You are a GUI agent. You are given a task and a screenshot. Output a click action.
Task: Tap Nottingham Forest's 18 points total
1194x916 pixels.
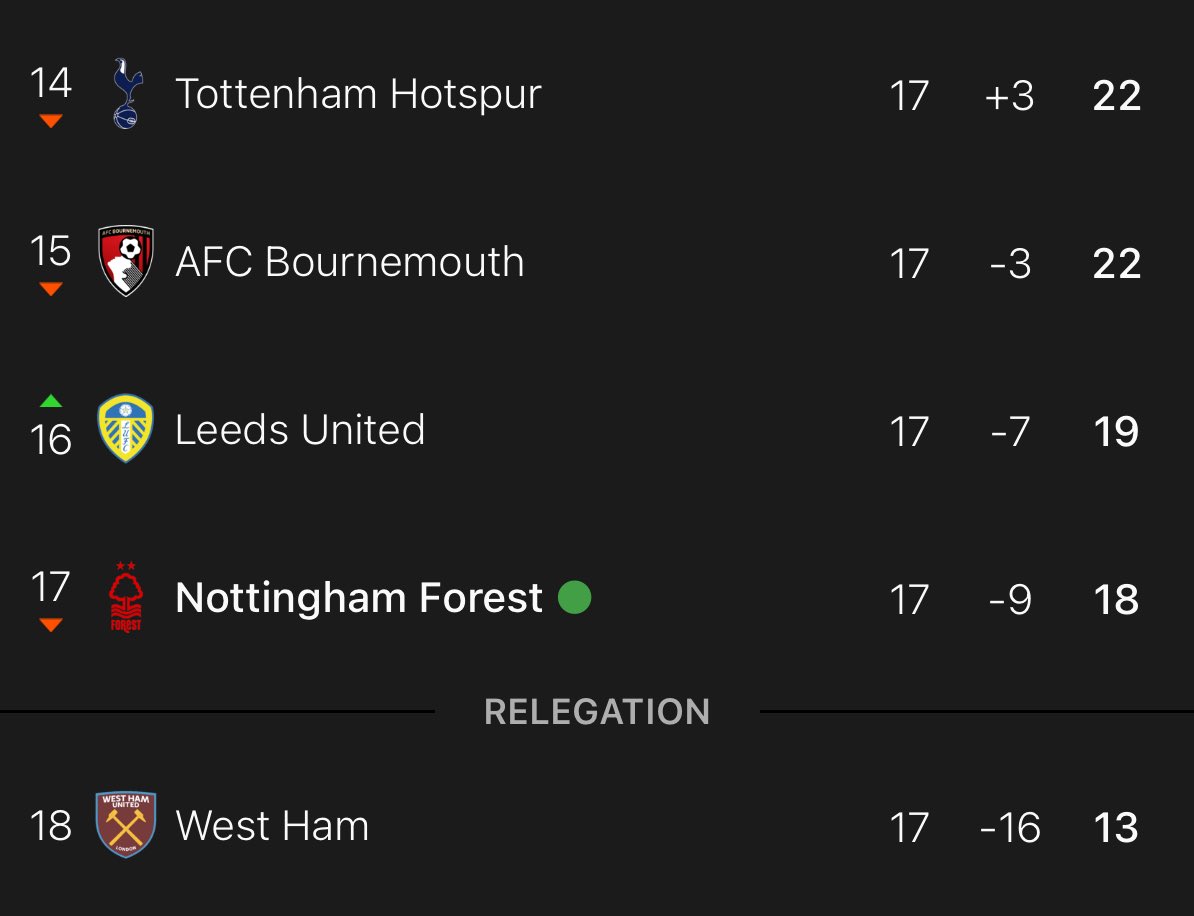[x=1116, y=600]
